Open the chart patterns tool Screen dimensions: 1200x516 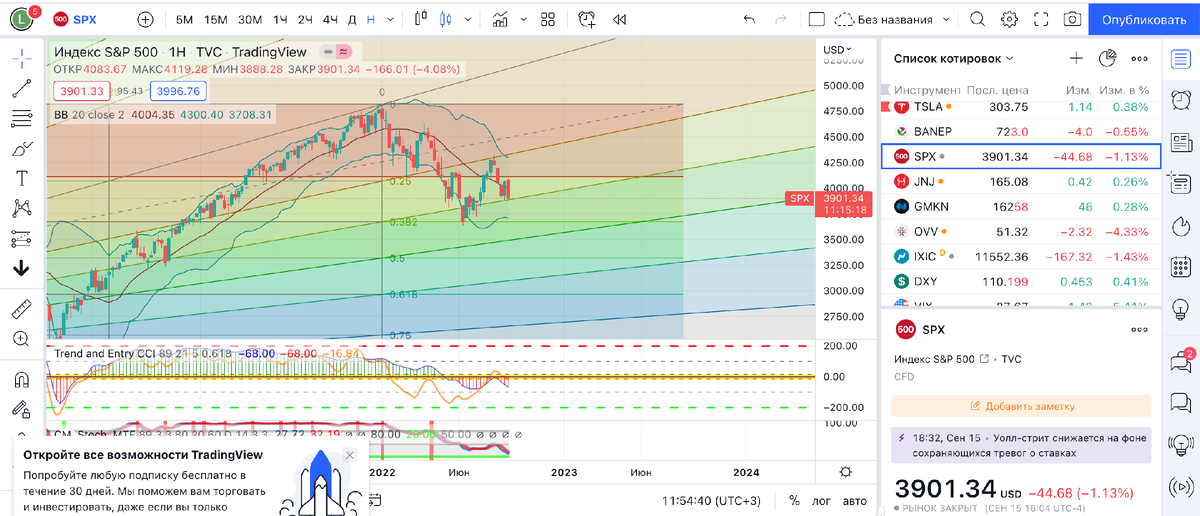pyautogui.click(x=21, y=208)
